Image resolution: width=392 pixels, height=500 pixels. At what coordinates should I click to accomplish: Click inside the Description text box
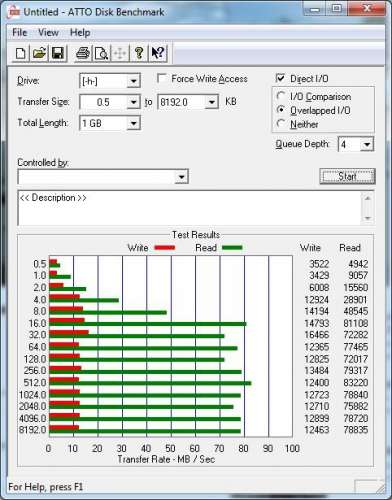[189, 208]
